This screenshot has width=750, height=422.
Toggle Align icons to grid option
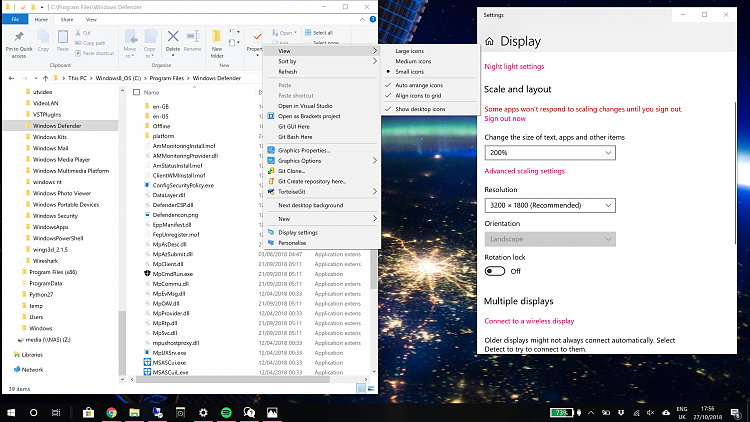pos(418,96)
